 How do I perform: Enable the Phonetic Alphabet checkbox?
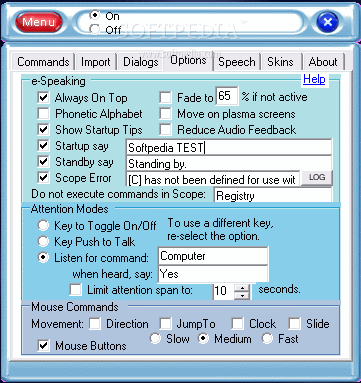43,114
